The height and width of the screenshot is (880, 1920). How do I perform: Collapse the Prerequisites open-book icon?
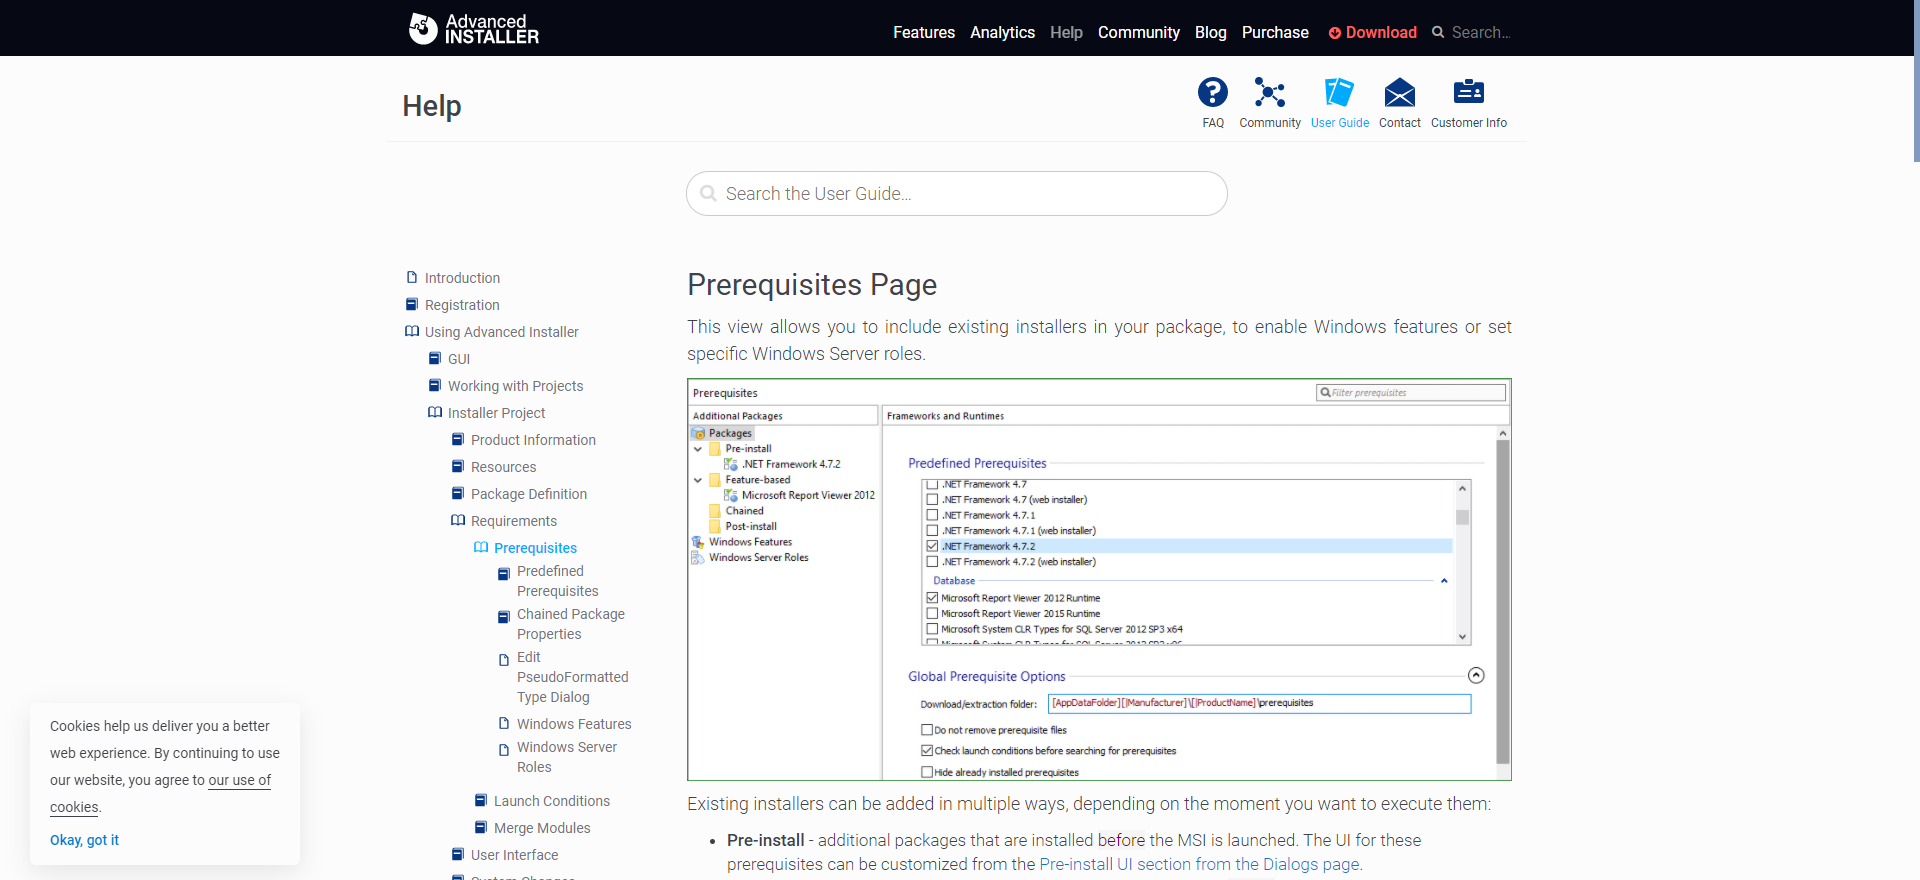481,547
